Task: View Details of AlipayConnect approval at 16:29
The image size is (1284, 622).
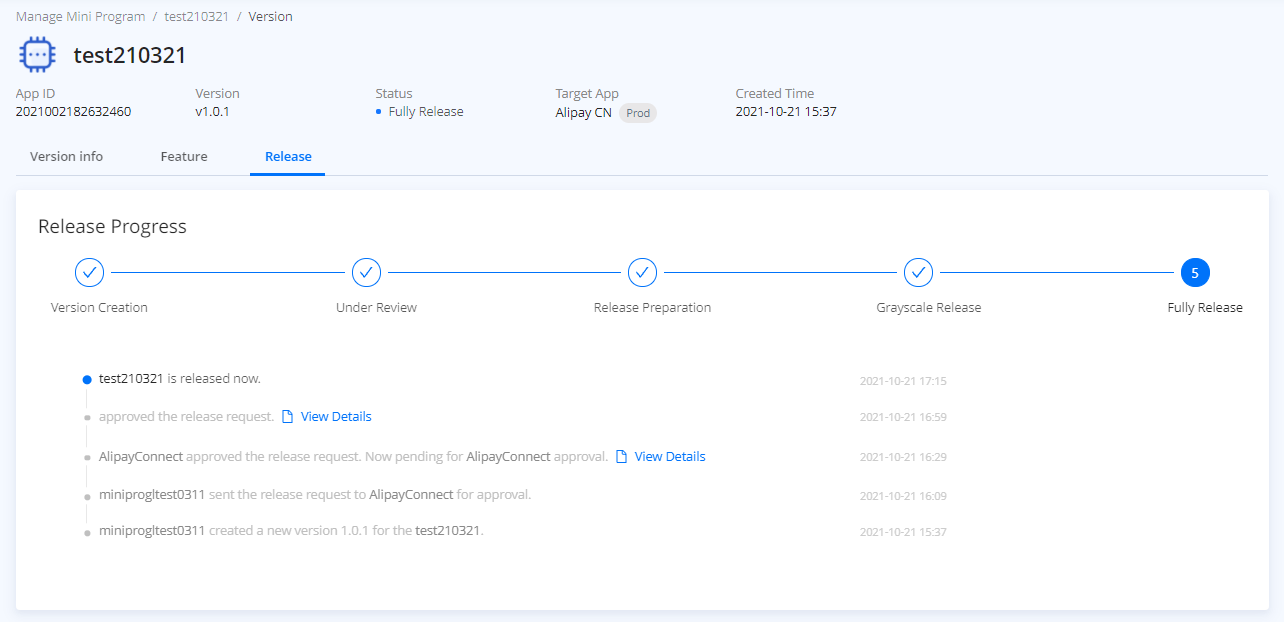Action: [x=670, y=457]
